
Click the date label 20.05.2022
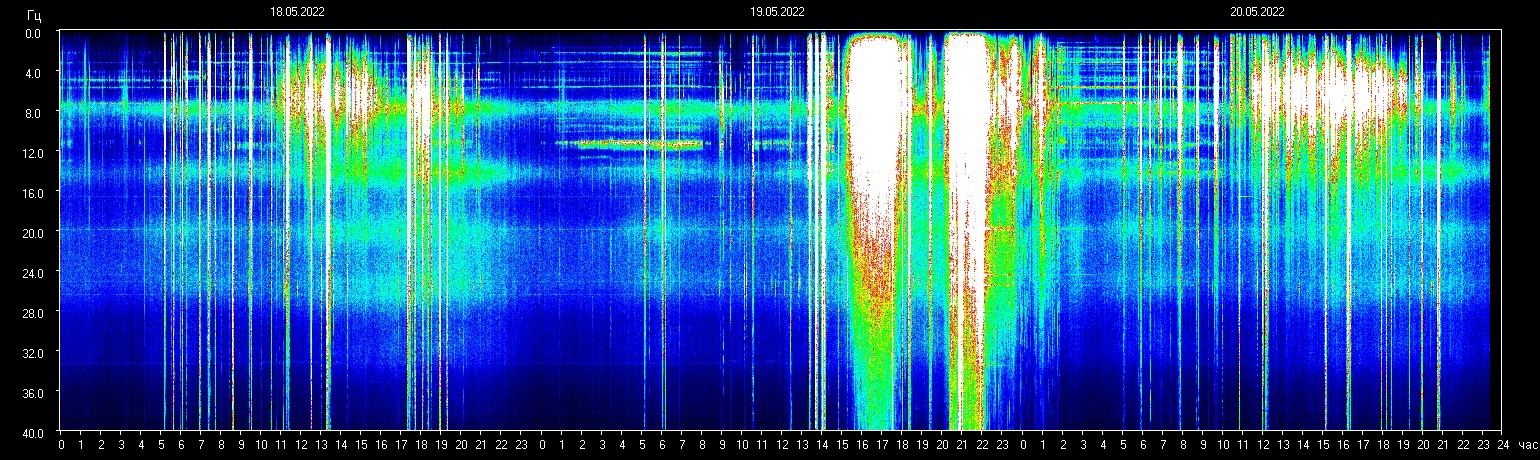tap(1257, 13)
